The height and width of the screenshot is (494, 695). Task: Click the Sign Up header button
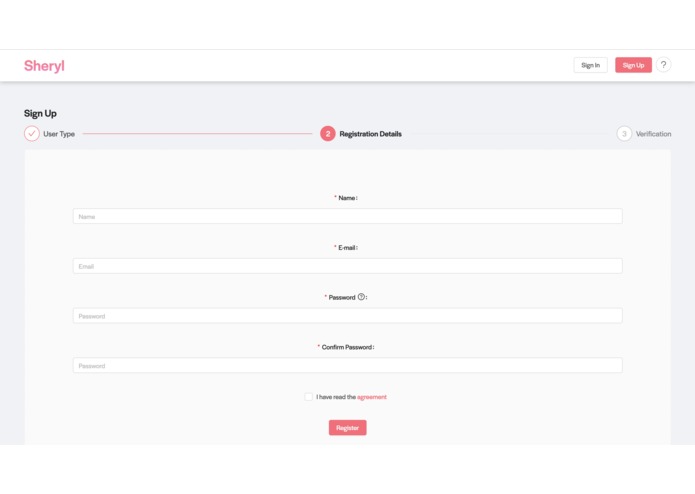tap(633, 65)
